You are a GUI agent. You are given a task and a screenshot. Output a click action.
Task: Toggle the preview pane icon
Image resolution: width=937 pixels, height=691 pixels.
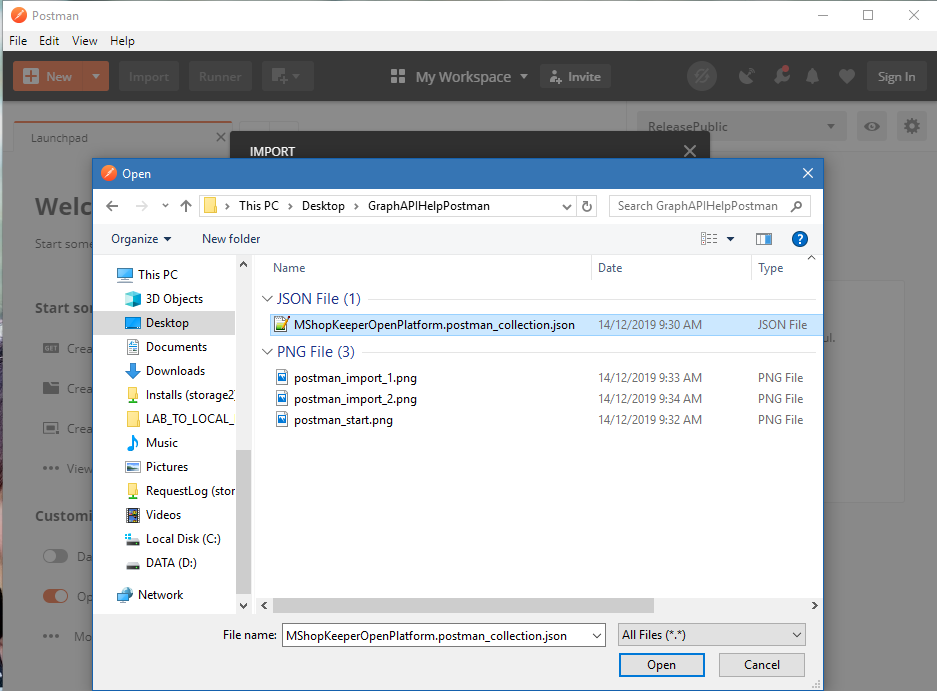(x=764, y=239)
